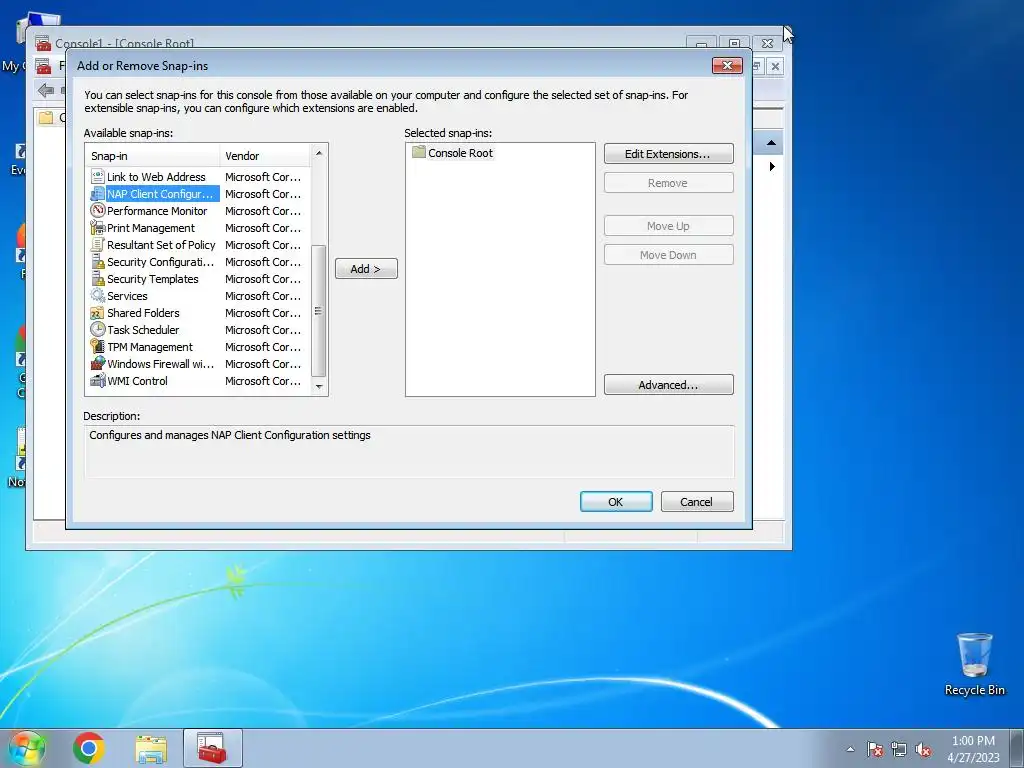Click the Windows Firewall brick wall icon
This screenshot has height=768, width=1024.
coord(97,364)
